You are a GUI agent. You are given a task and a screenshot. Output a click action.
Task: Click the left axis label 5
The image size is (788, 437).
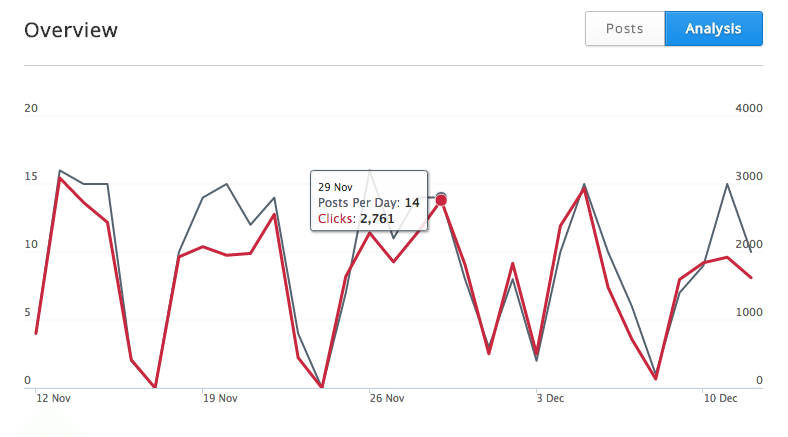point(28,313)
